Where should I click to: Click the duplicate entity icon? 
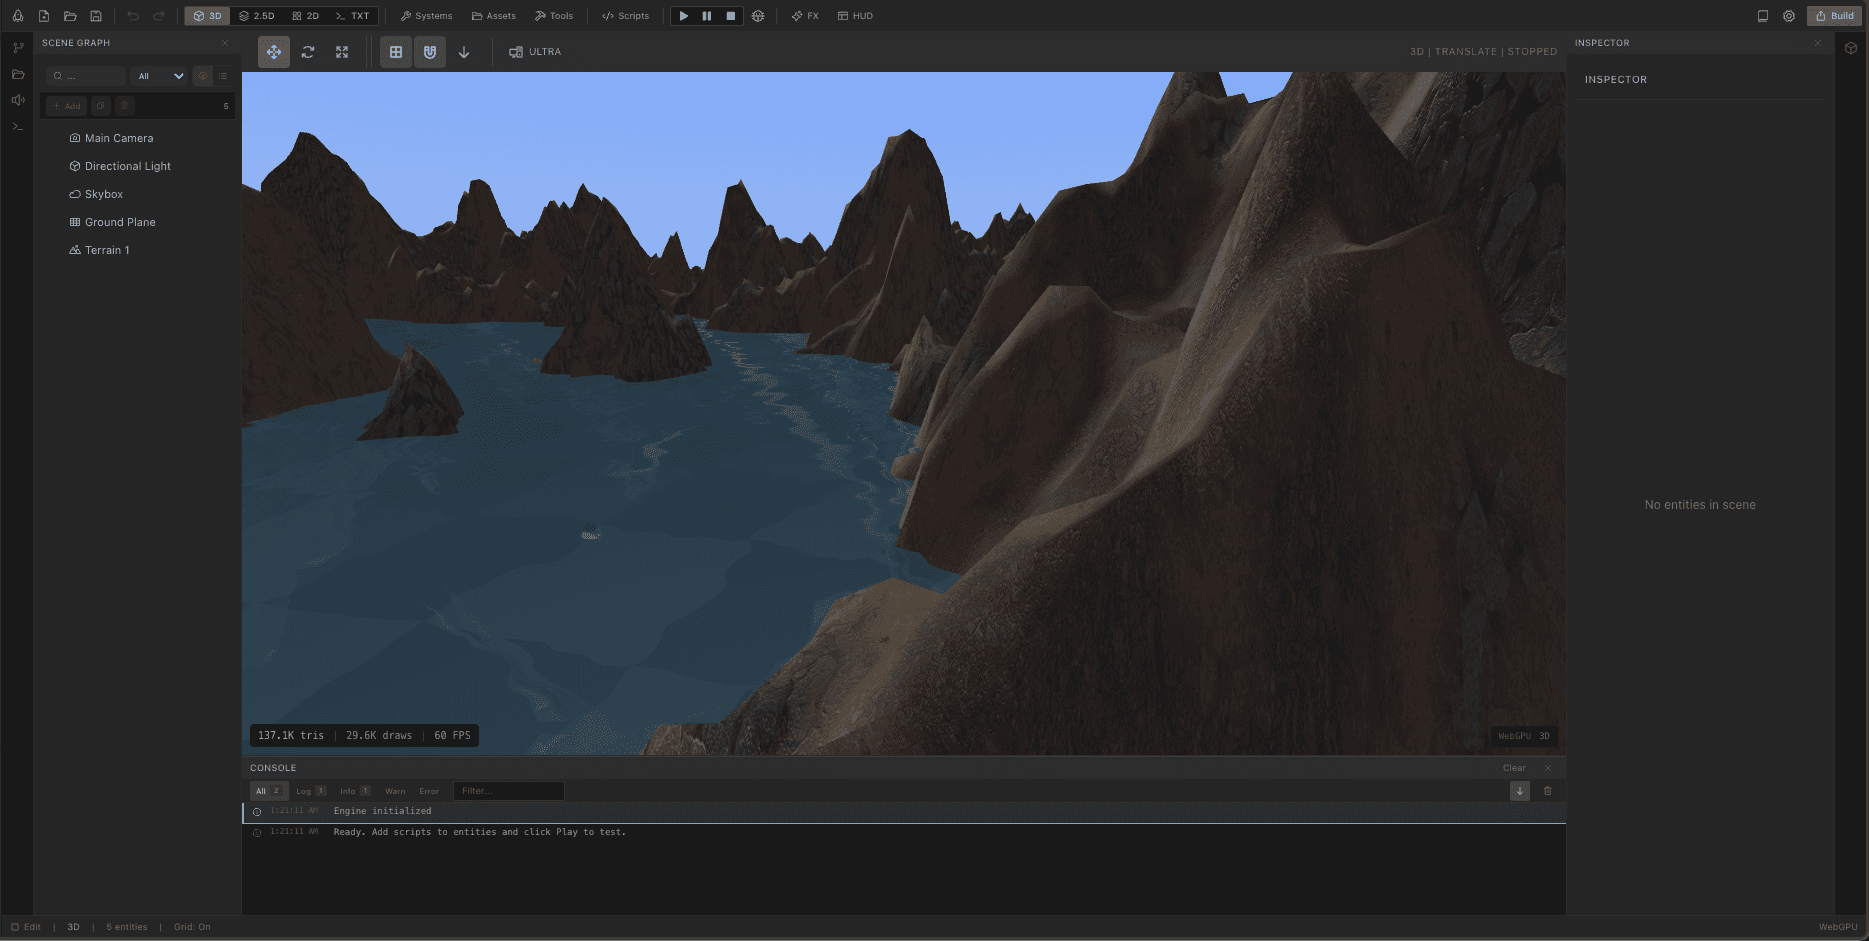[x=101, y=106]
